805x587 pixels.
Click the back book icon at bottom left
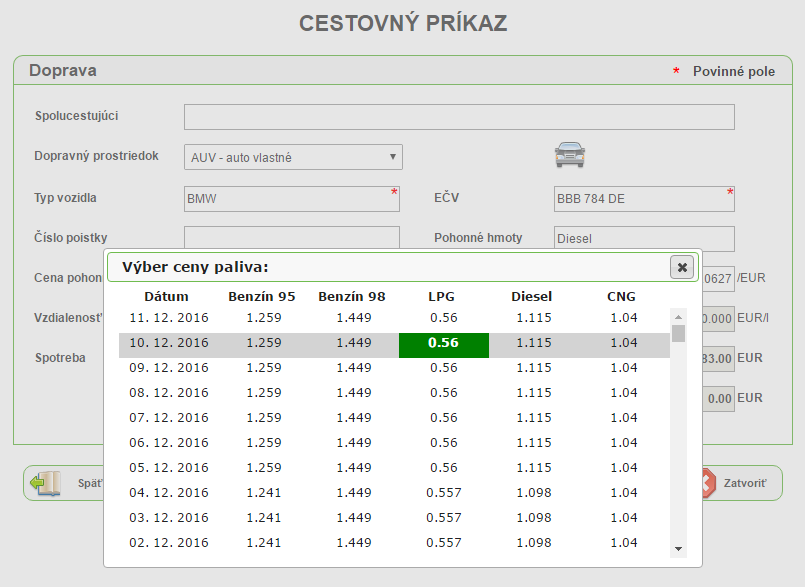(x=45, y=483)
